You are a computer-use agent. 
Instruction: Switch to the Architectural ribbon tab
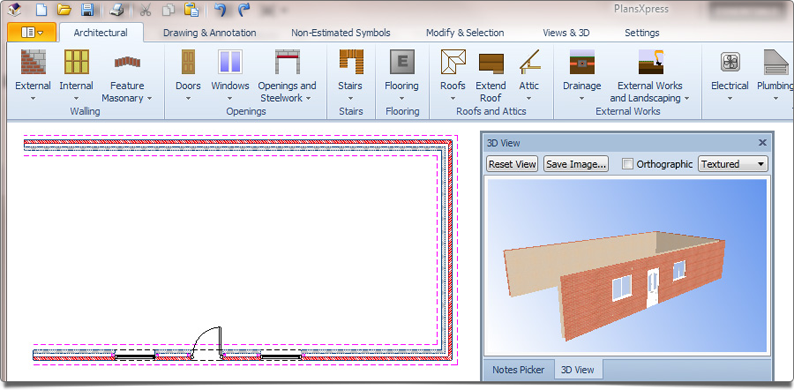click(x=101, y=33)
